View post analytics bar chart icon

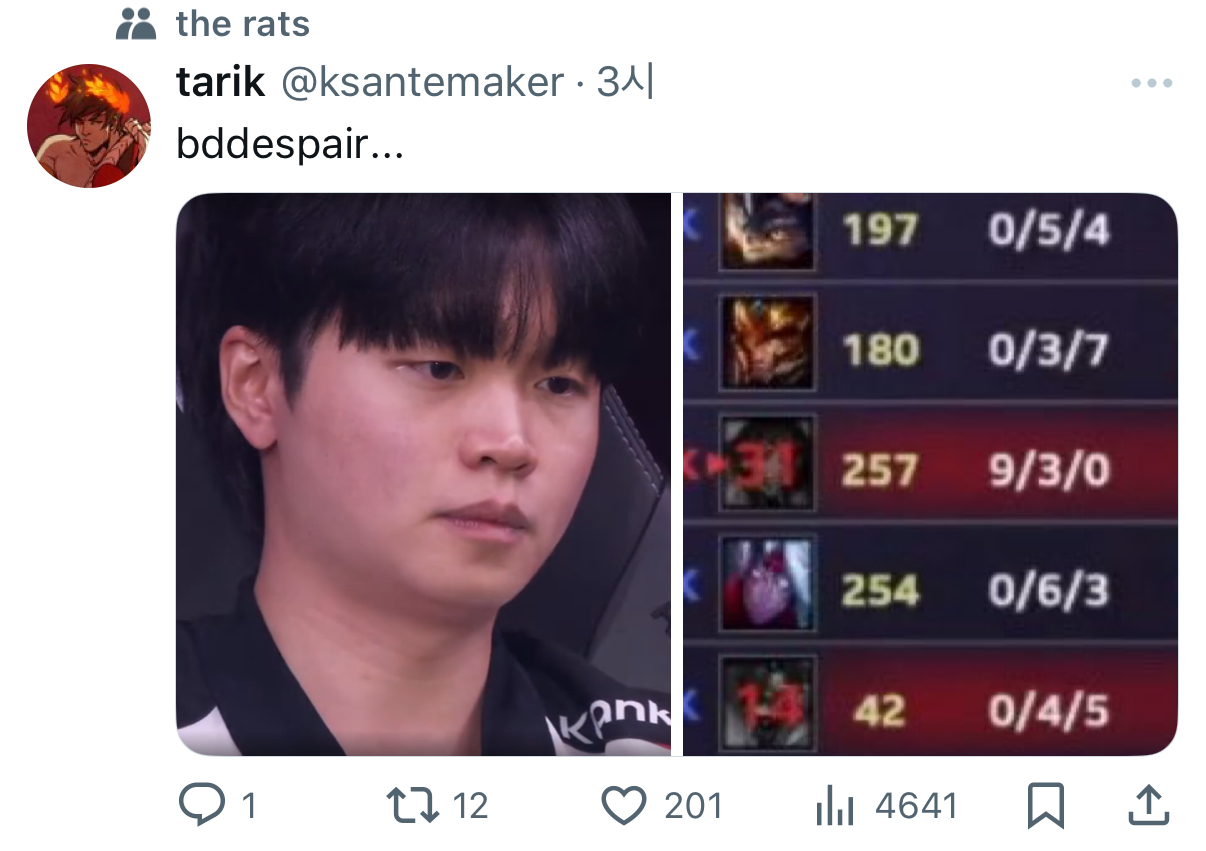(x=834, y=806)
